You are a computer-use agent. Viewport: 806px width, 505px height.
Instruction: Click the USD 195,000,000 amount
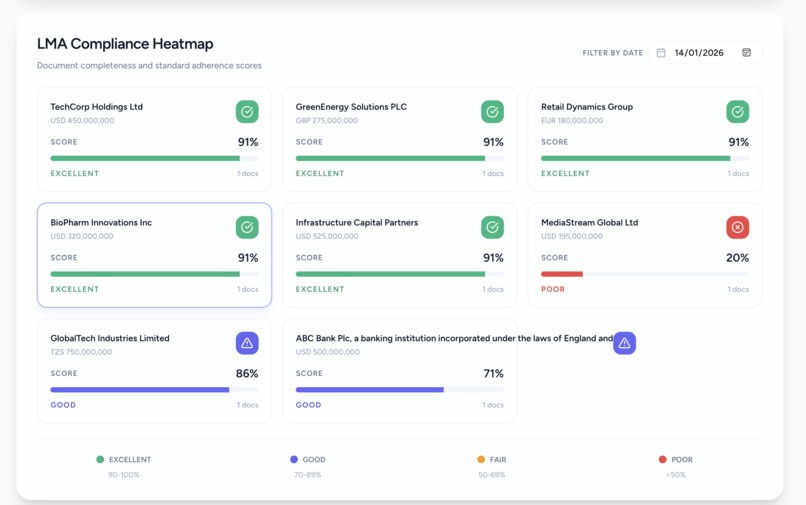[x=572, y=236]
